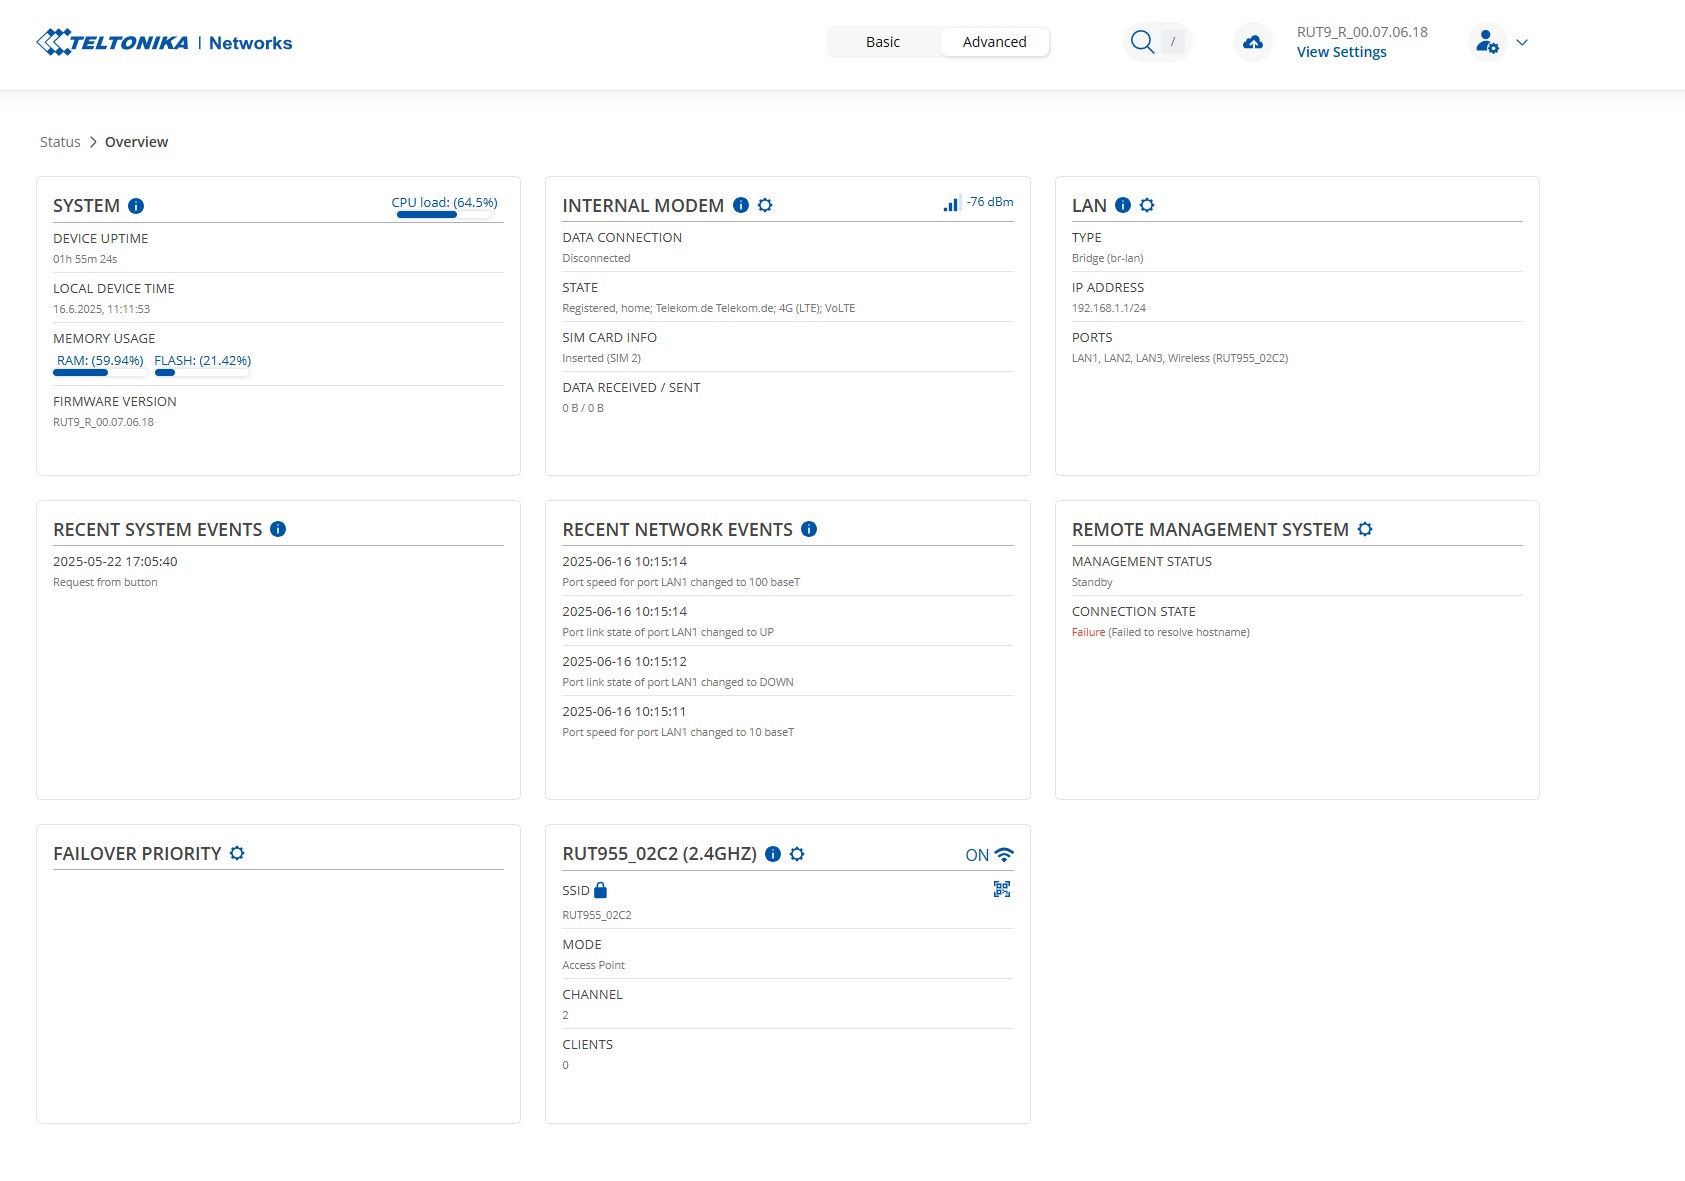Viewport: 1685px width, 1181px height.
Task: Click the REMOTE MANAGEMENT SYSTEM heading
Action: [1210, 529]
